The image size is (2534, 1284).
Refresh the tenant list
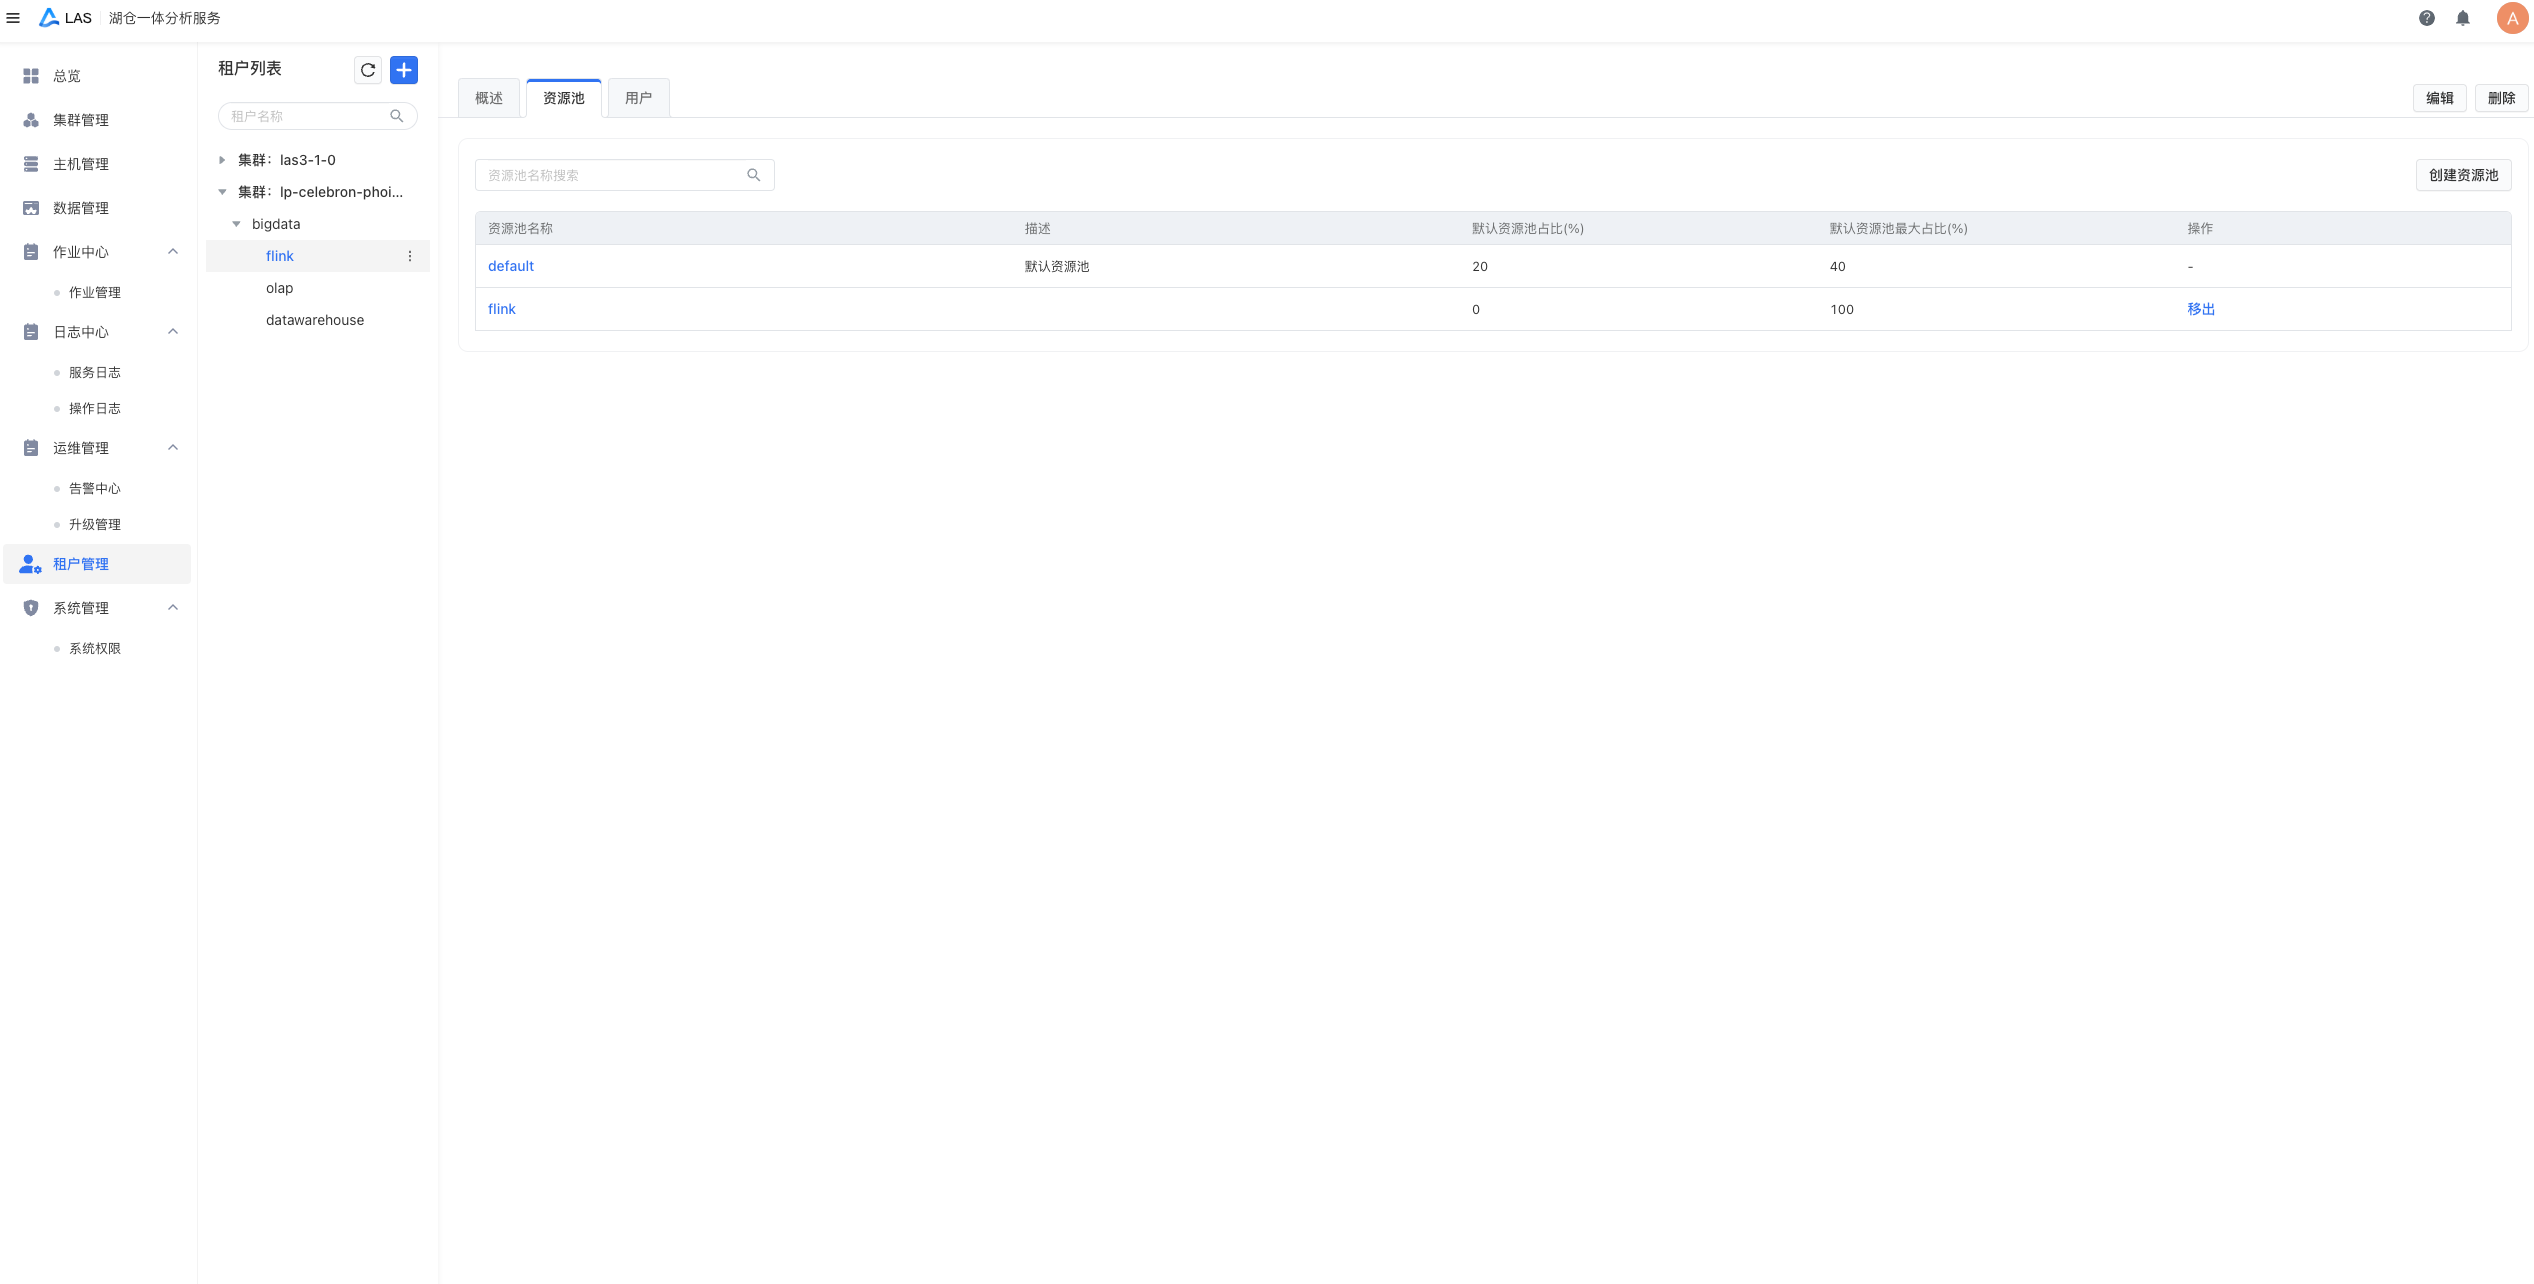[x=368, y=70]
